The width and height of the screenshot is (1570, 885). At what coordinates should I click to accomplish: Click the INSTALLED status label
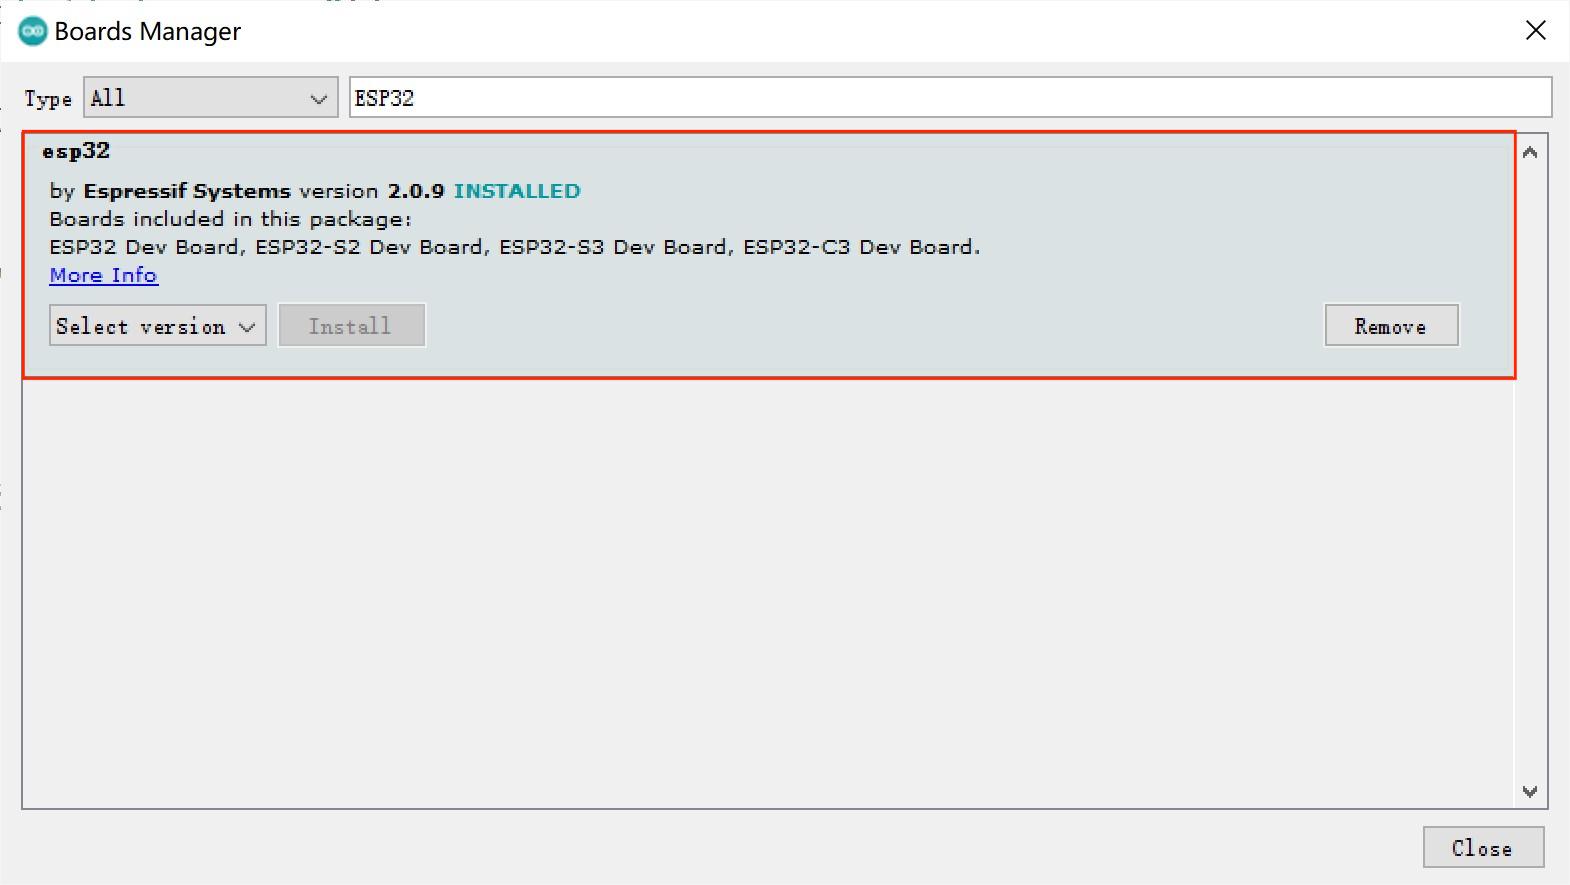click(x=517, y=191)
